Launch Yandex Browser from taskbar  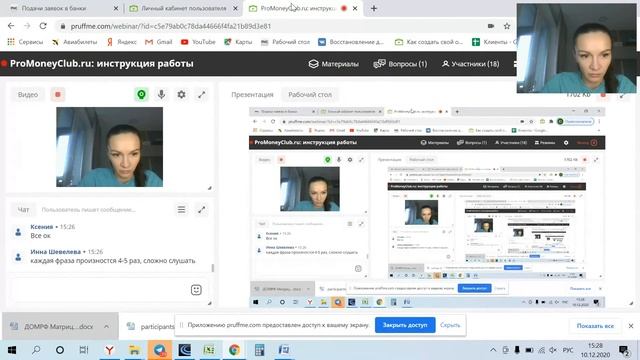(109, 350)
